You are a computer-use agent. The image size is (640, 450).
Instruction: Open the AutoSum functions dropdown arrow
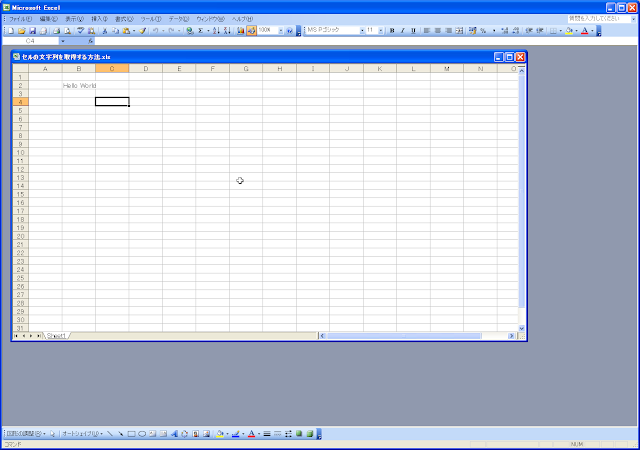(208, 31)
